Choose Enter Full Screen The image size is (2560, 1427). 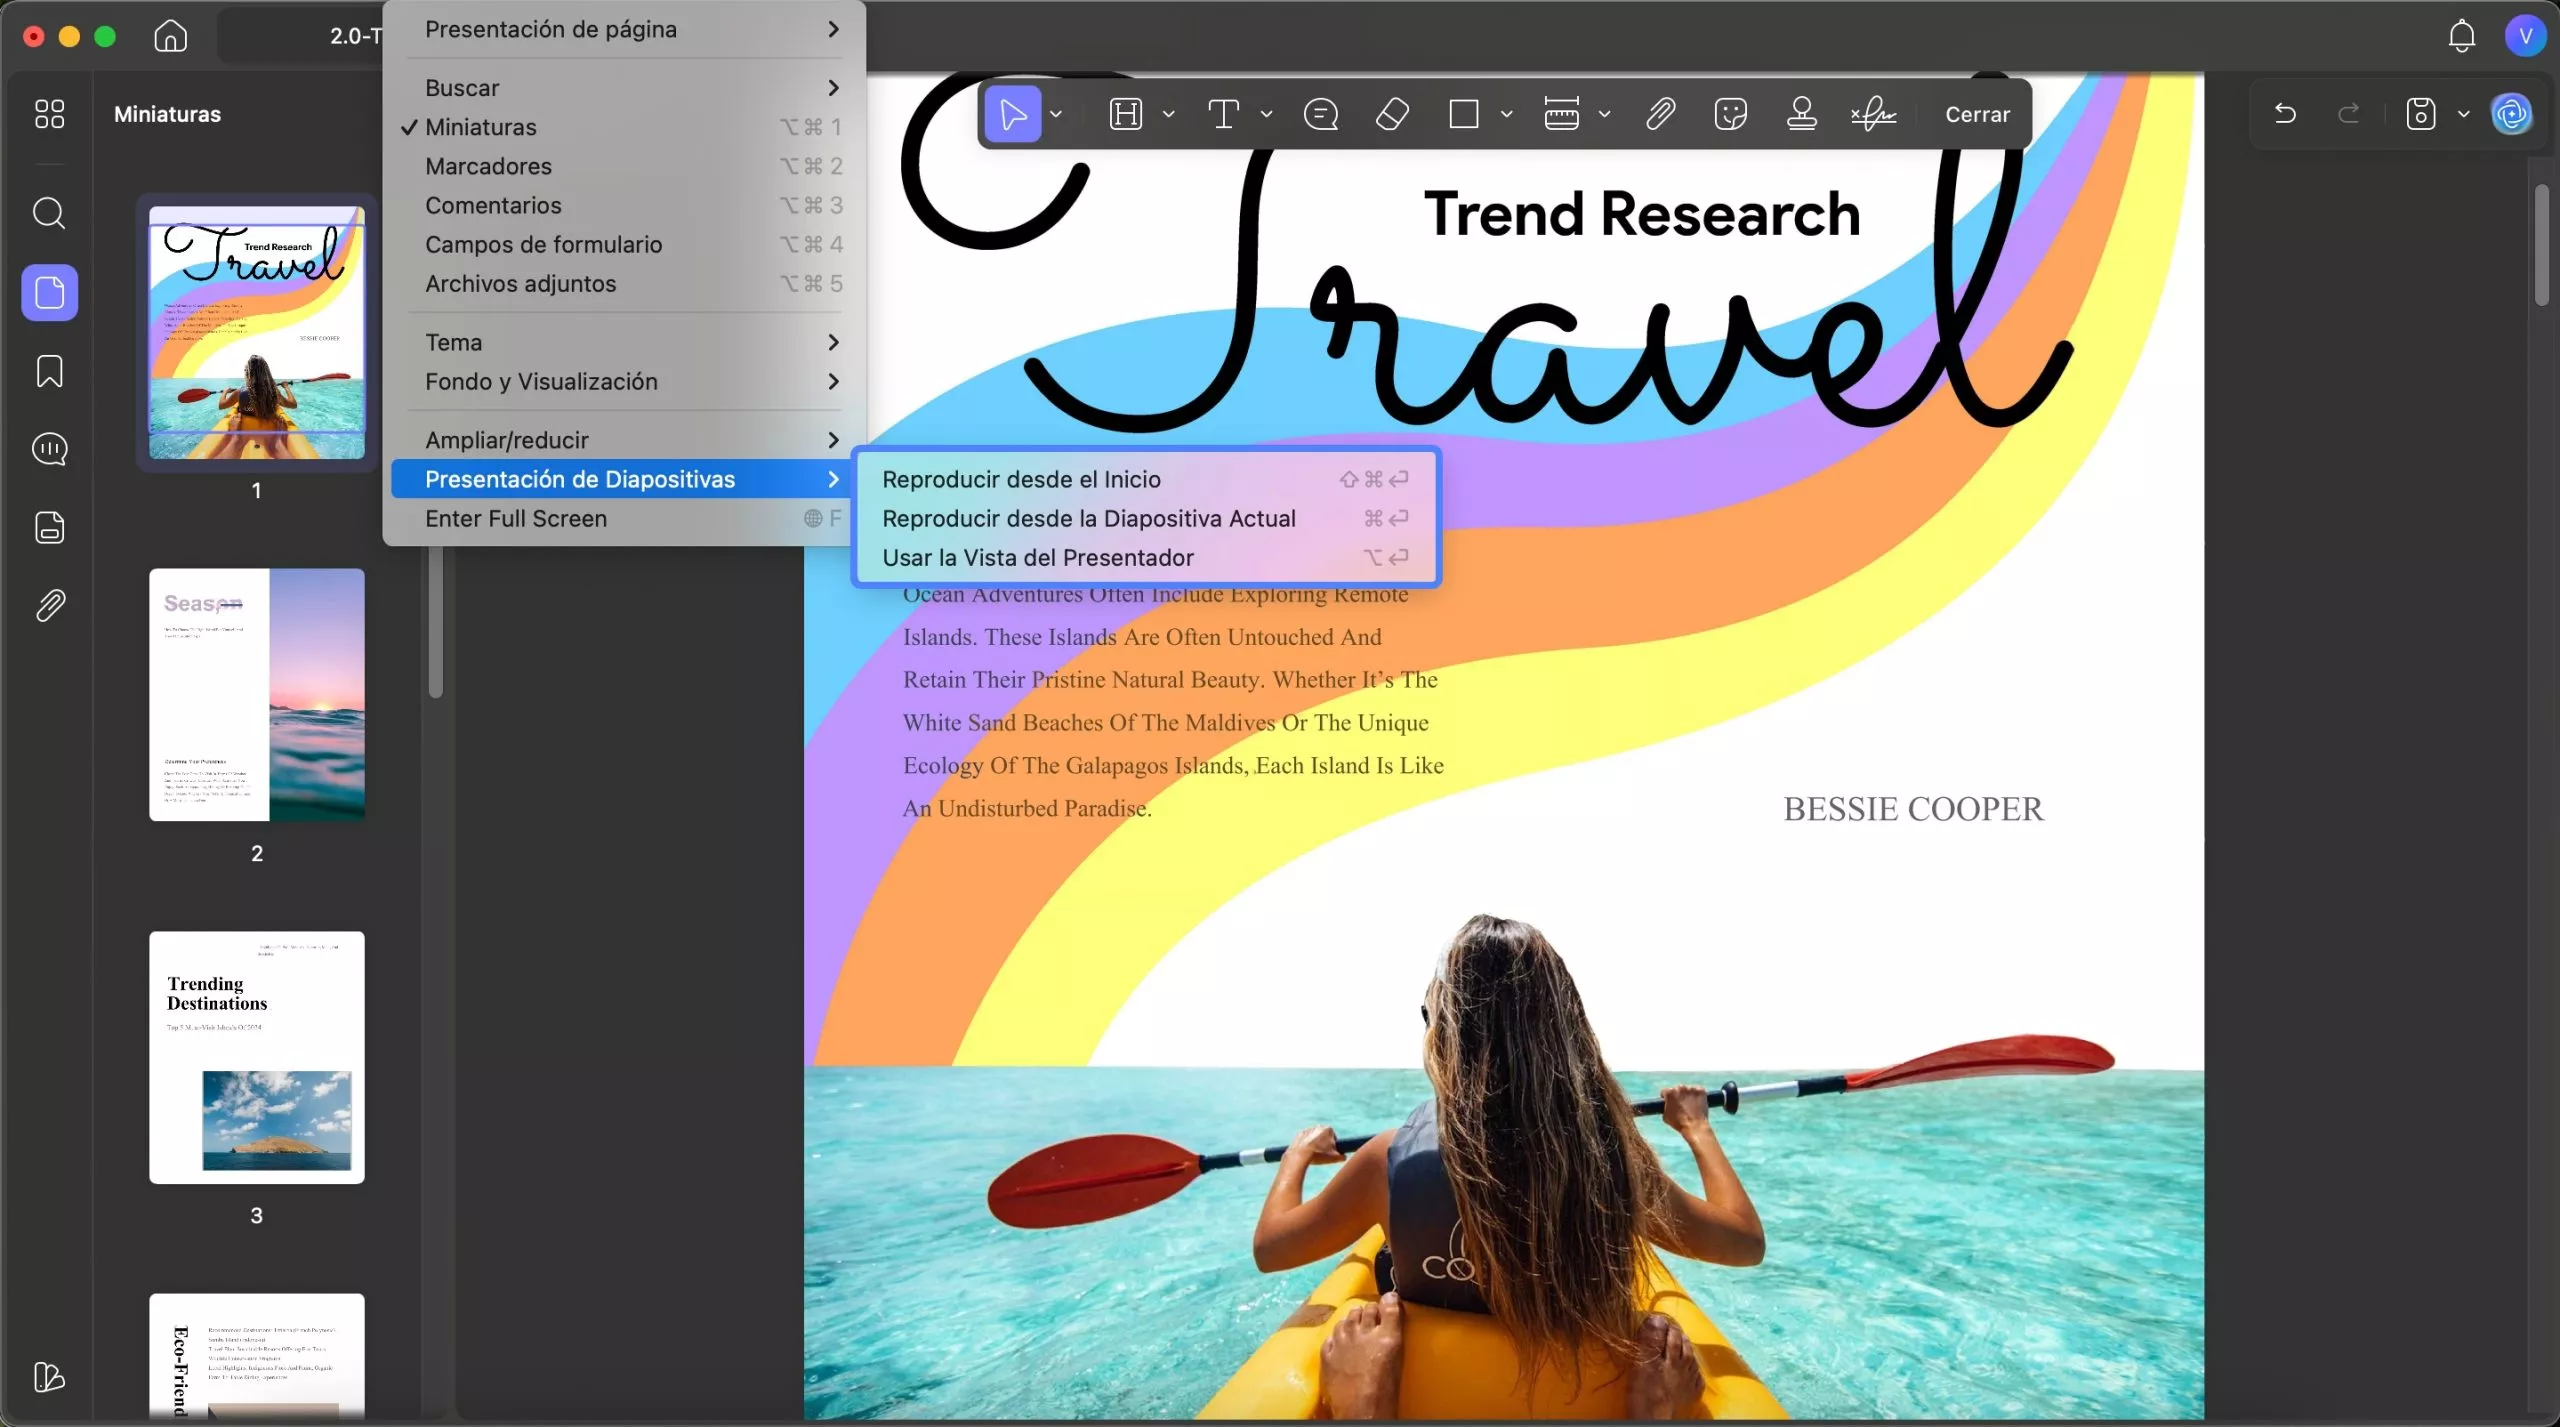tap(622, 518)
